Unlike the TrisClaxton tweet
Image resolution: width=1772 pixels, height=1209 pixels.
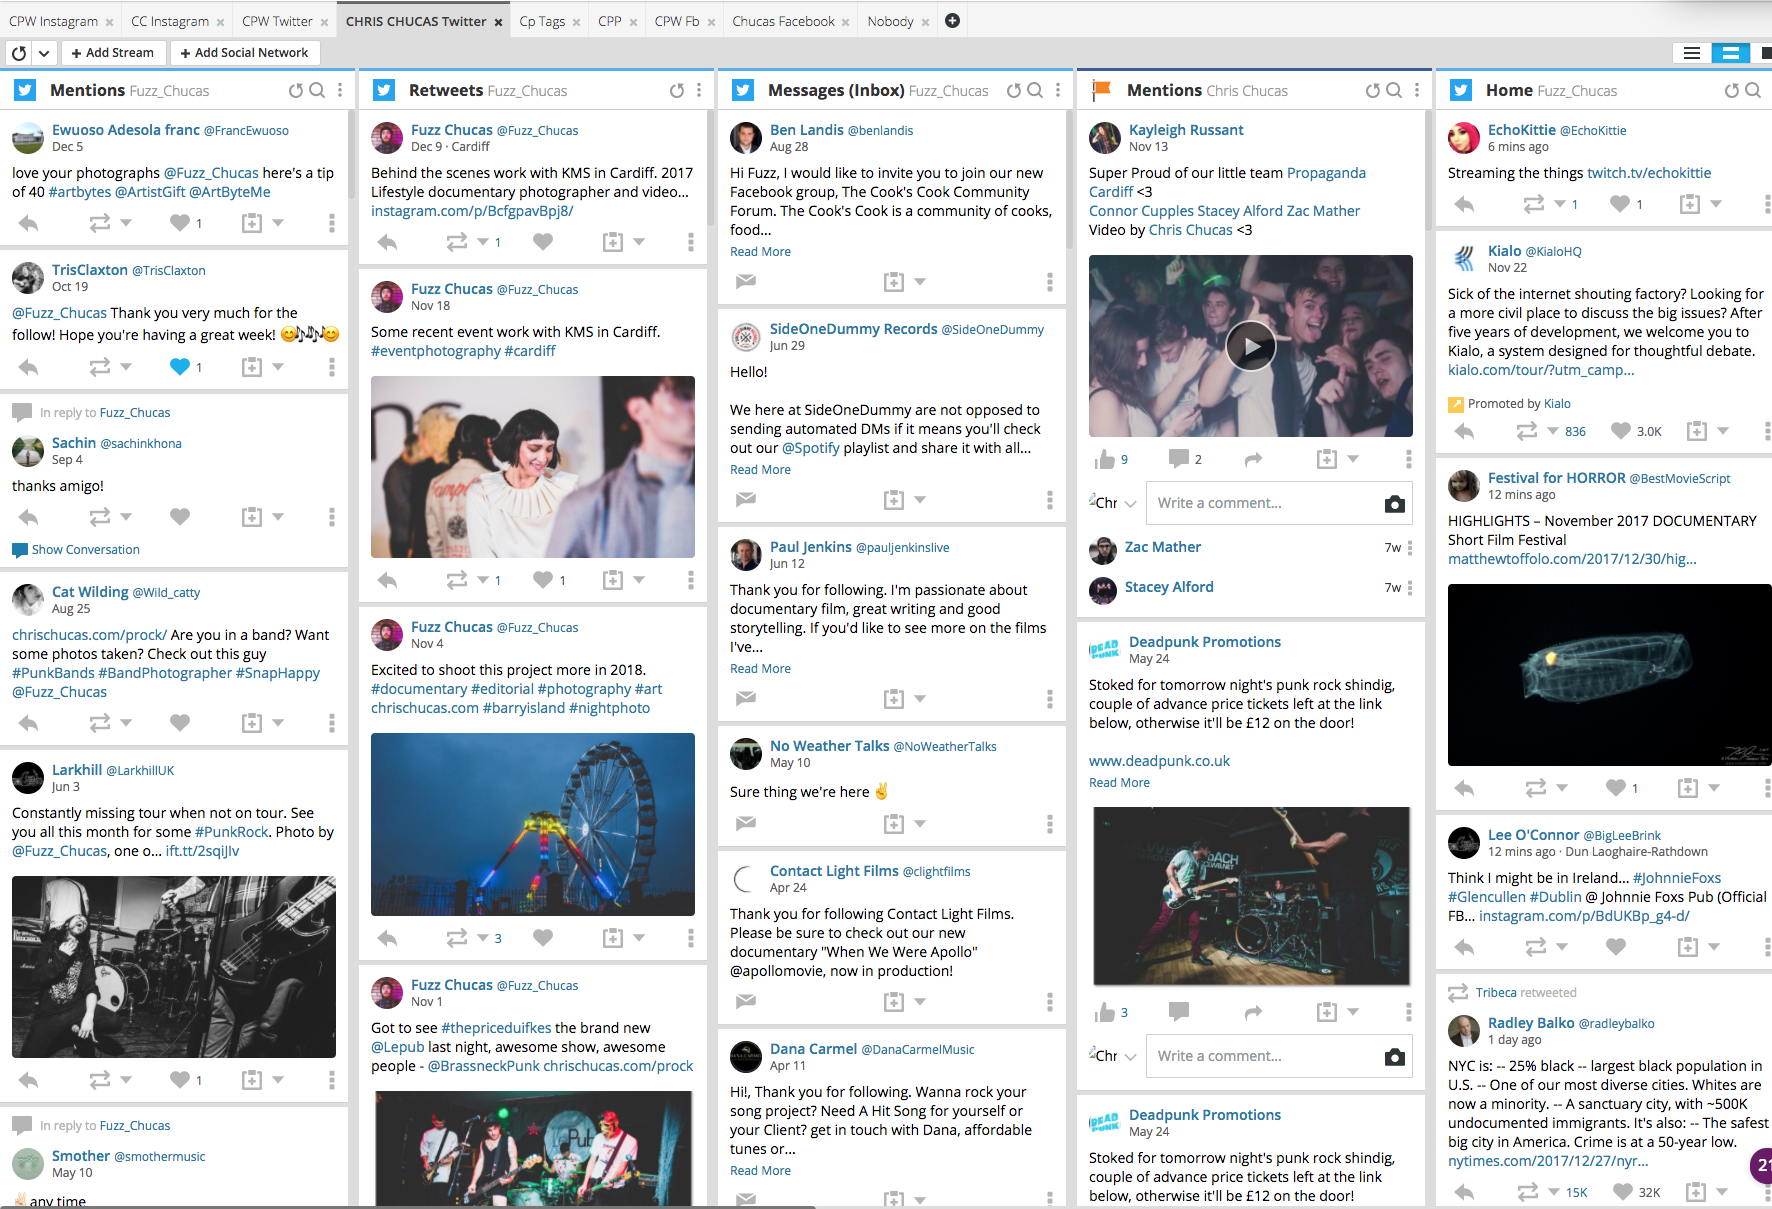tap(180, 367)
